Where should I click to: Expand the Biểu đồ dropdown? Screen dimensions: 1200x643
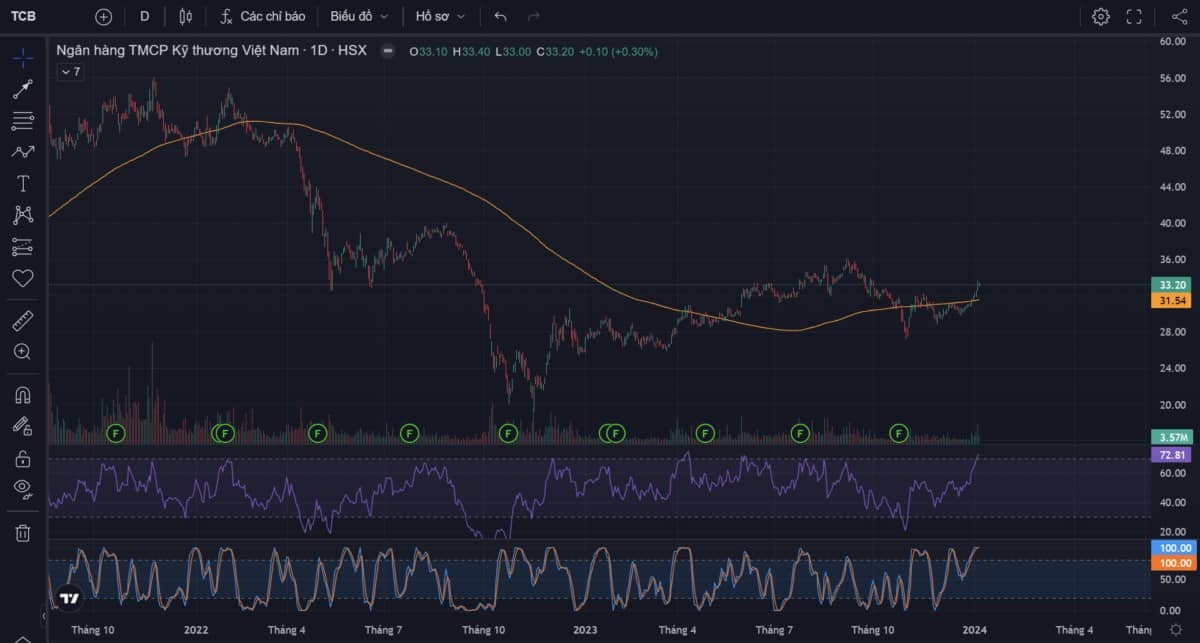point(359,16)
